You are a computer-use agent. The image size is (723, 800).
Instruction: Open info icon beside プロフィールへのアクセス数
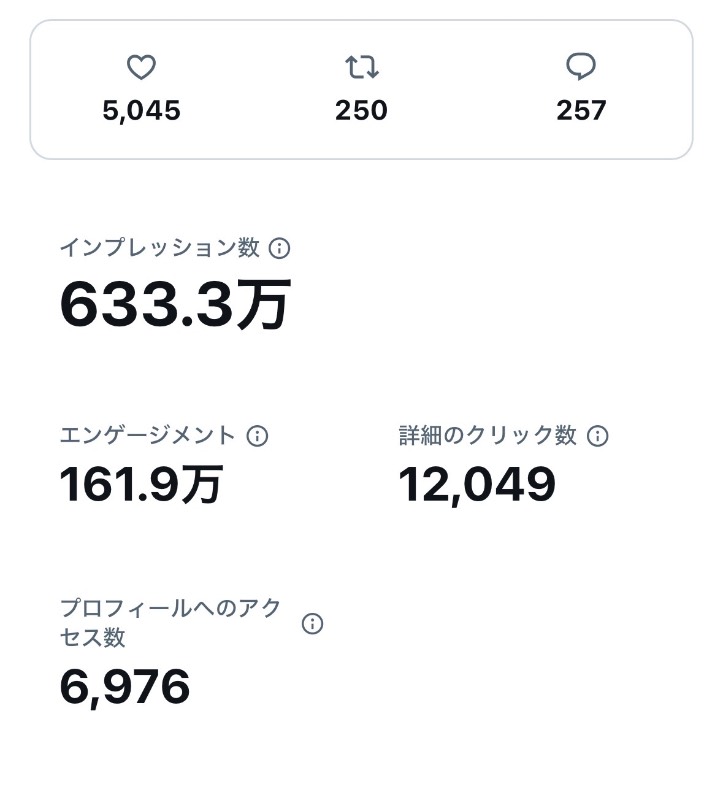tap(312, 623)
